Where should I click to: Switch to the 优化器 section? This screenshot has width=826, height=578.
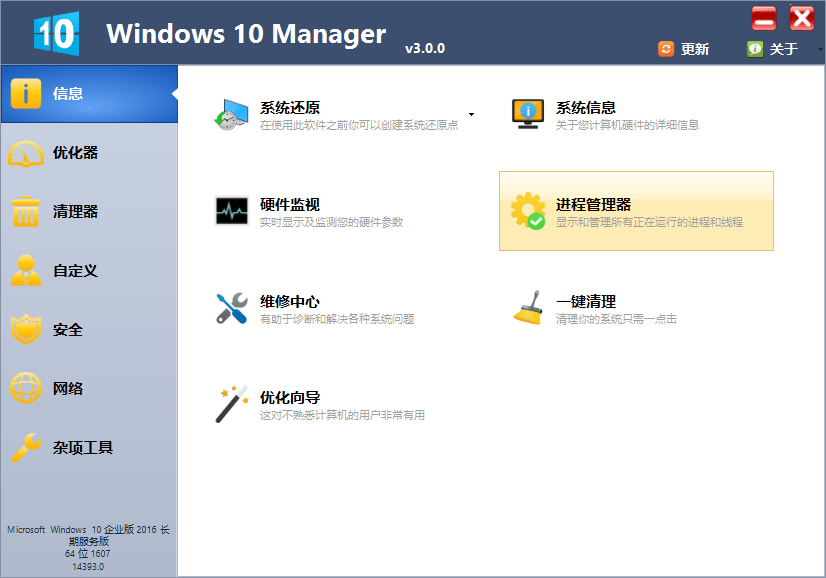click(88, 152)
